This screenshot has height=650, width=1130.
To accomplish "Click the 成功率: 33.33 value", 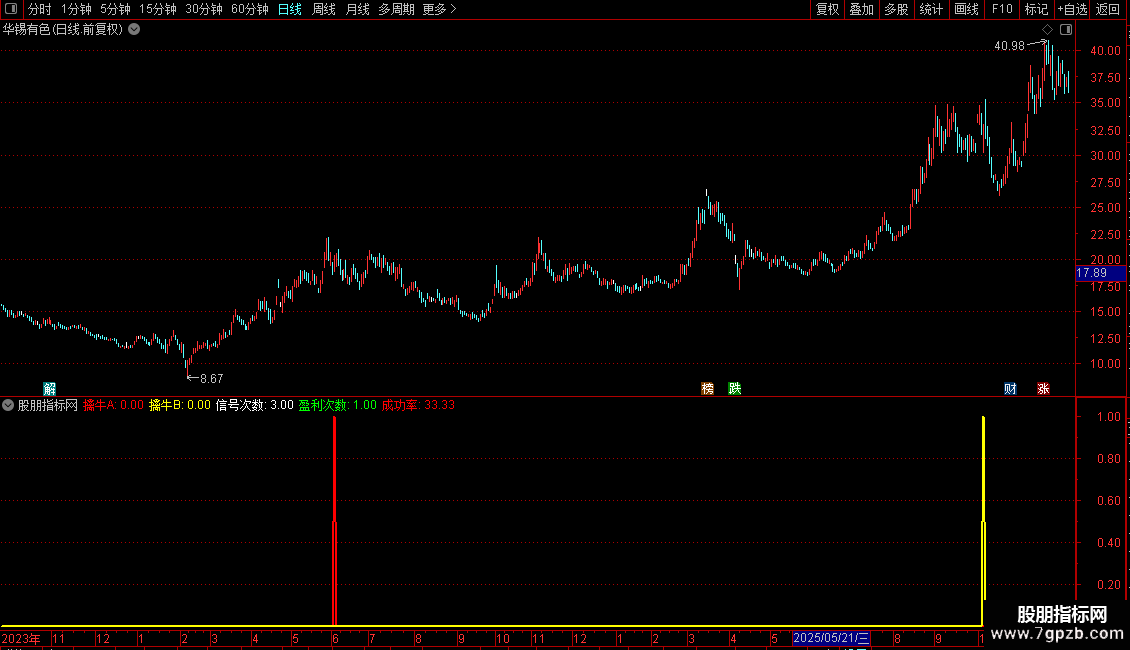I will [418, 405].
